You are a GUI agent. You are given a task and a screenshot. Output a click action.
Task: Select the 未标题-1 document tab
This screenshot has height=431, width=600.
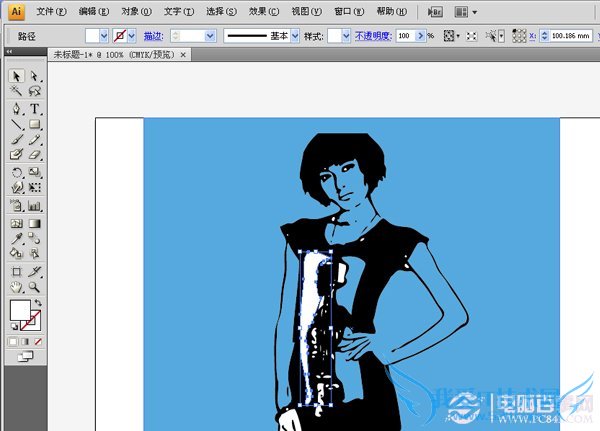click(114, 55)
